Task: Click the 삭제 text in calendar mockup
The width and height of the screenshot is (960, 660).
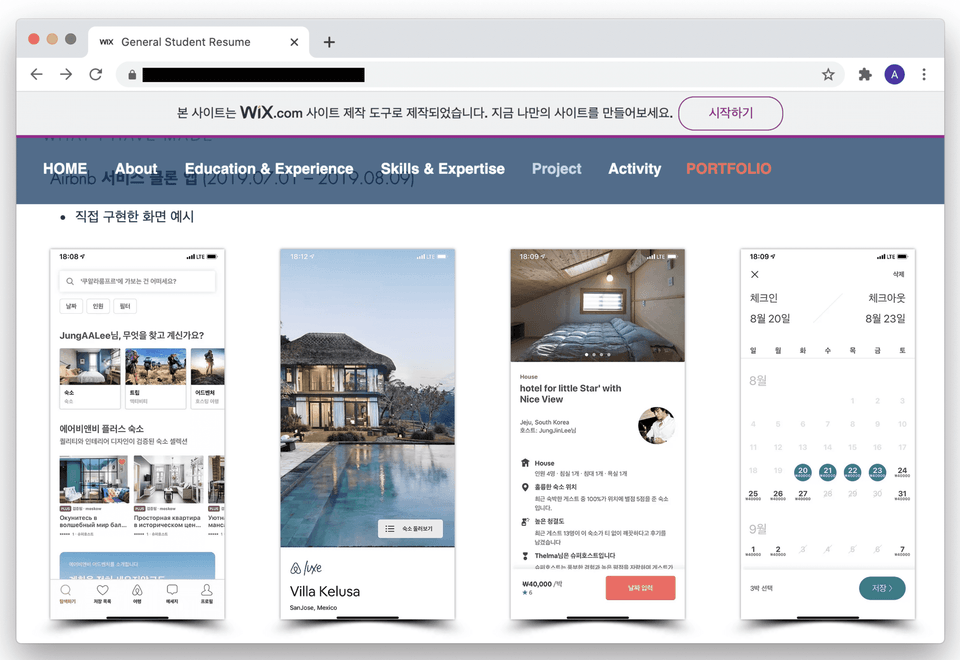Action: coord(898,274)
